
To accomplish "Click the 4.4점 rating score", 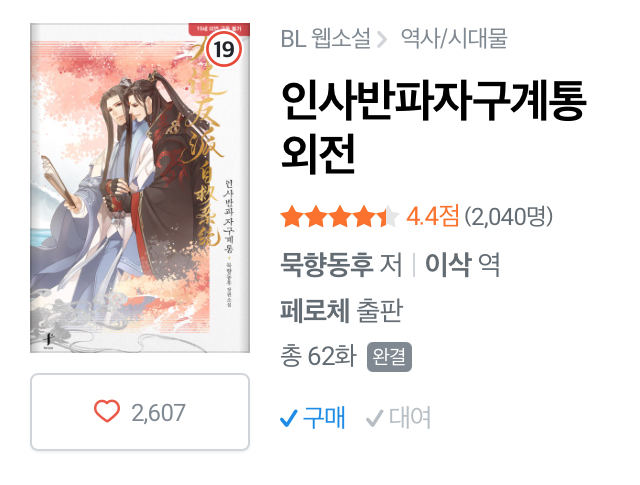I will click(x=433, y=216).
